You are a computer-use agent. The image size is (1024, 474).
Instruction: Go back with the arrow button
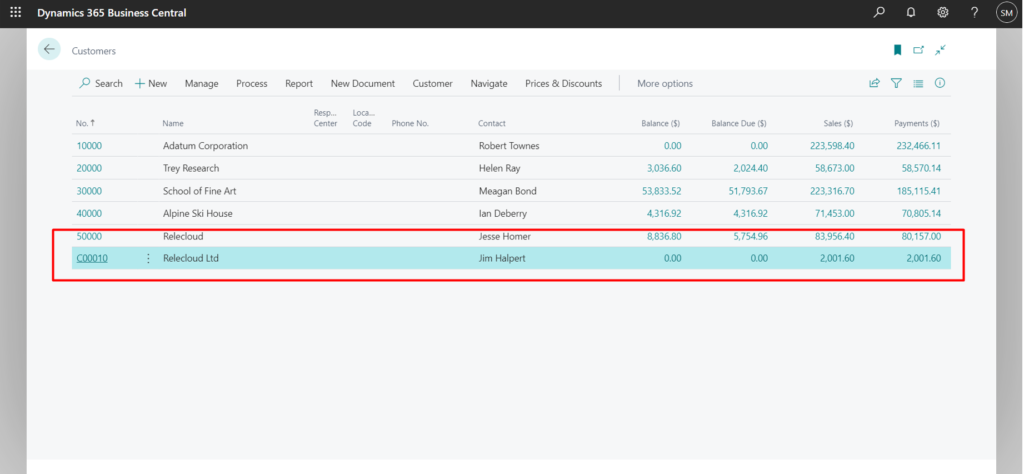click(49, 50)
